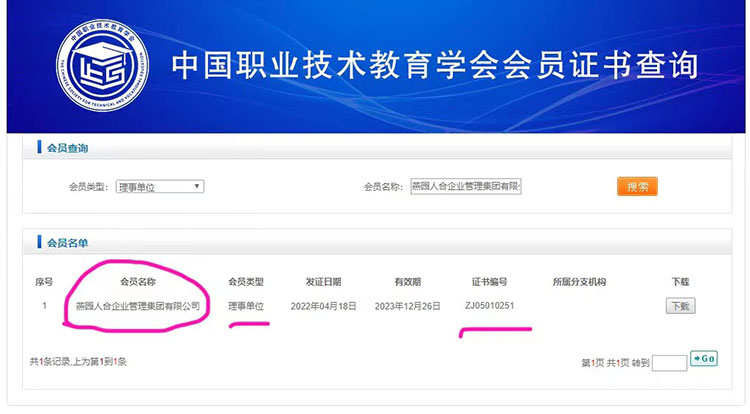
Task: Open the 会员类型 dropdown showing 理事单位
Action: click(160, 186)
